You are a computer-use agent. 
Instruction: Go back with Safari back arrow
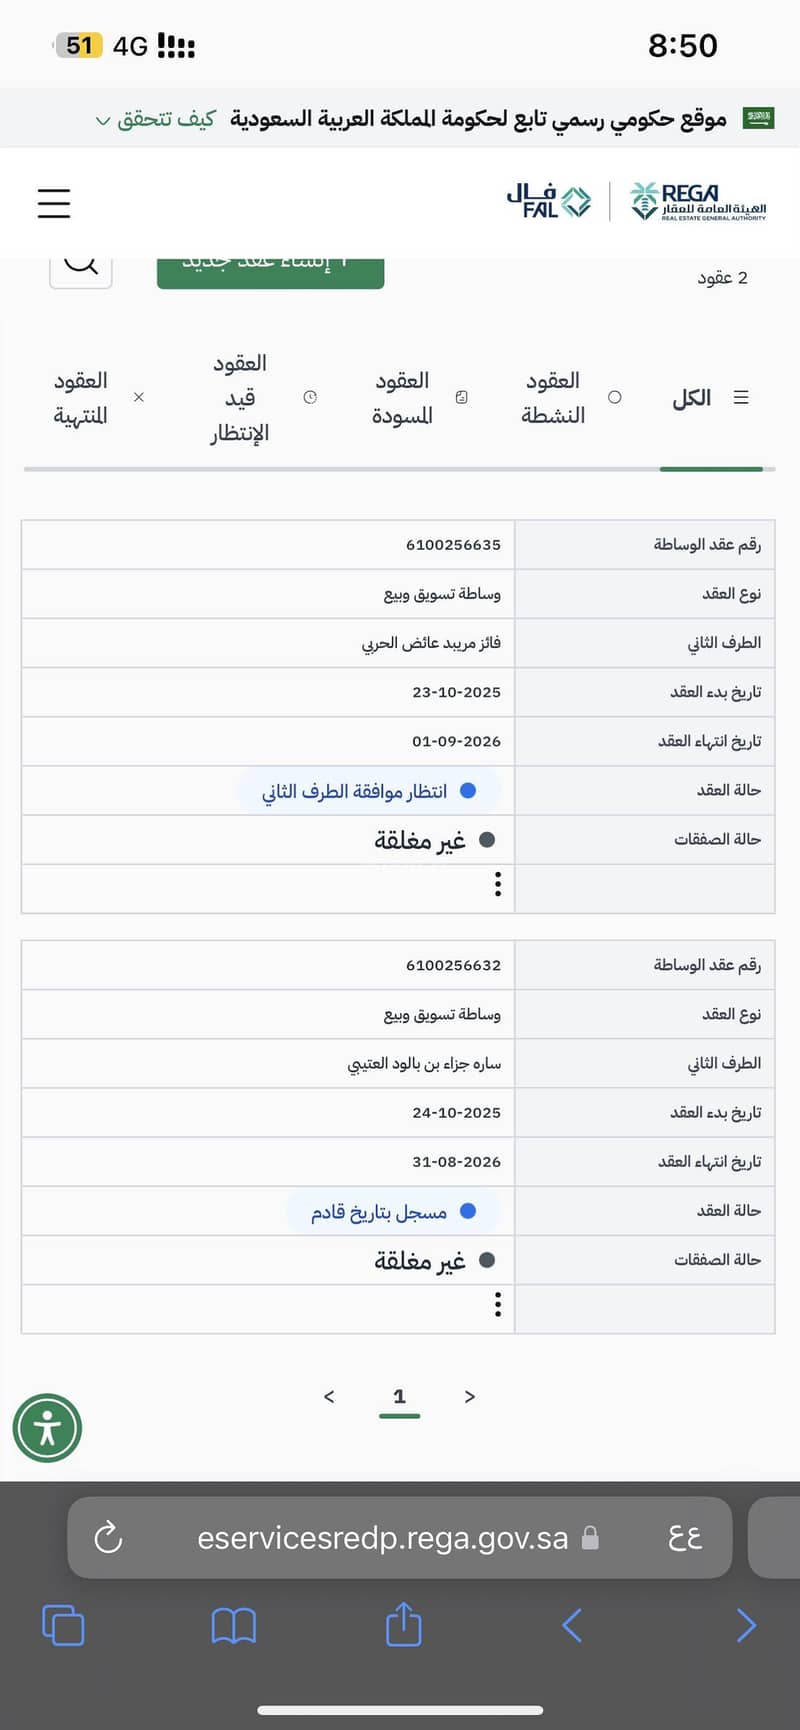572,1625
